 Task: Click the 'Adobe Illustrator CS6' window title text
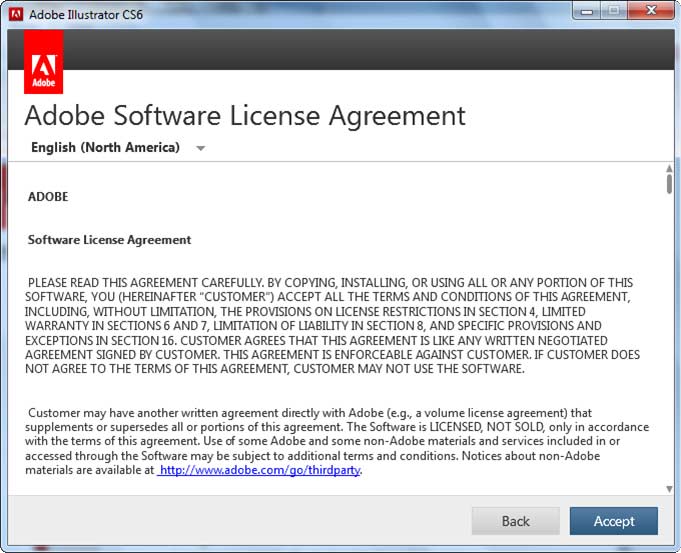click(x=86, y=14)
